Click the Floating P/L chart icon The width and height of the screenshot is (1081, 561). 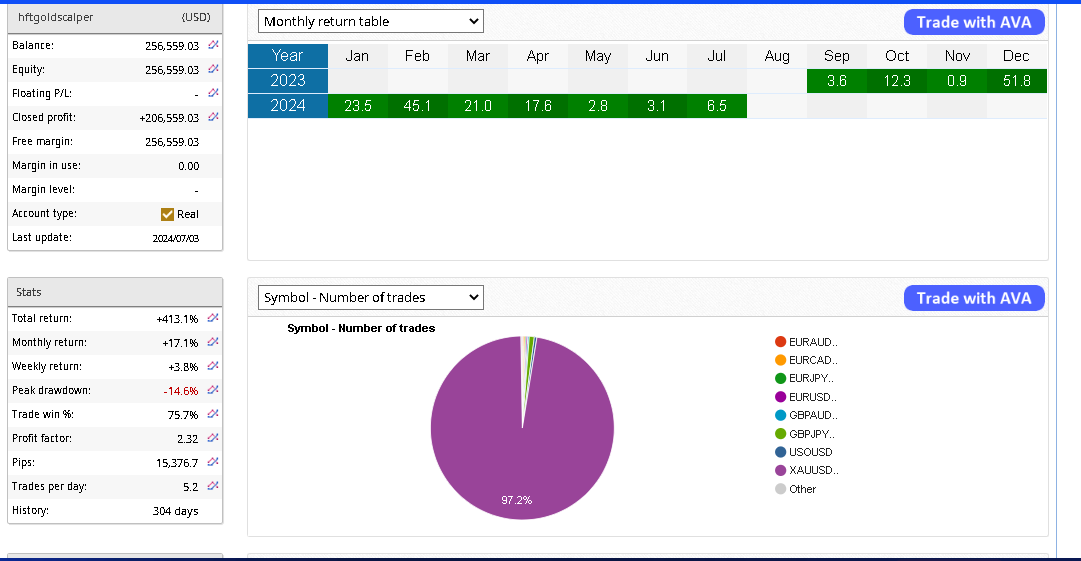click(213, 94)
